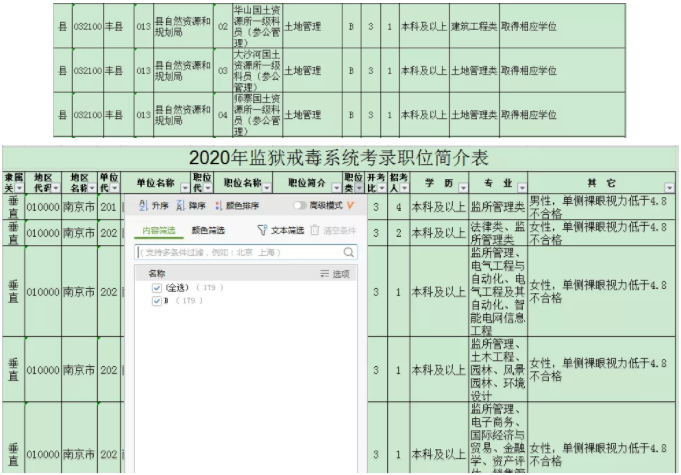The height and width of the screenshot is (475, 681).
Task: Click the 建筑工程类 major cell
Action: pos(474,26)
